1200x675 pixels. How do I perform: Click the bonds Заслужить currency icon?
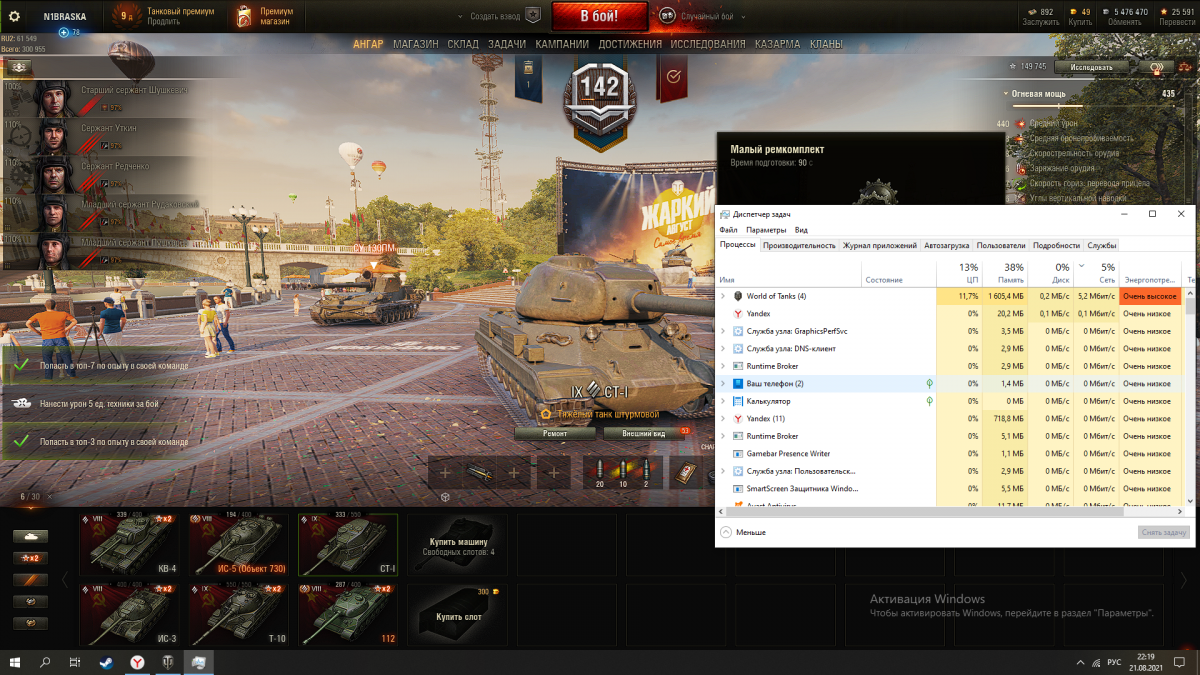tap(1032, 11)
